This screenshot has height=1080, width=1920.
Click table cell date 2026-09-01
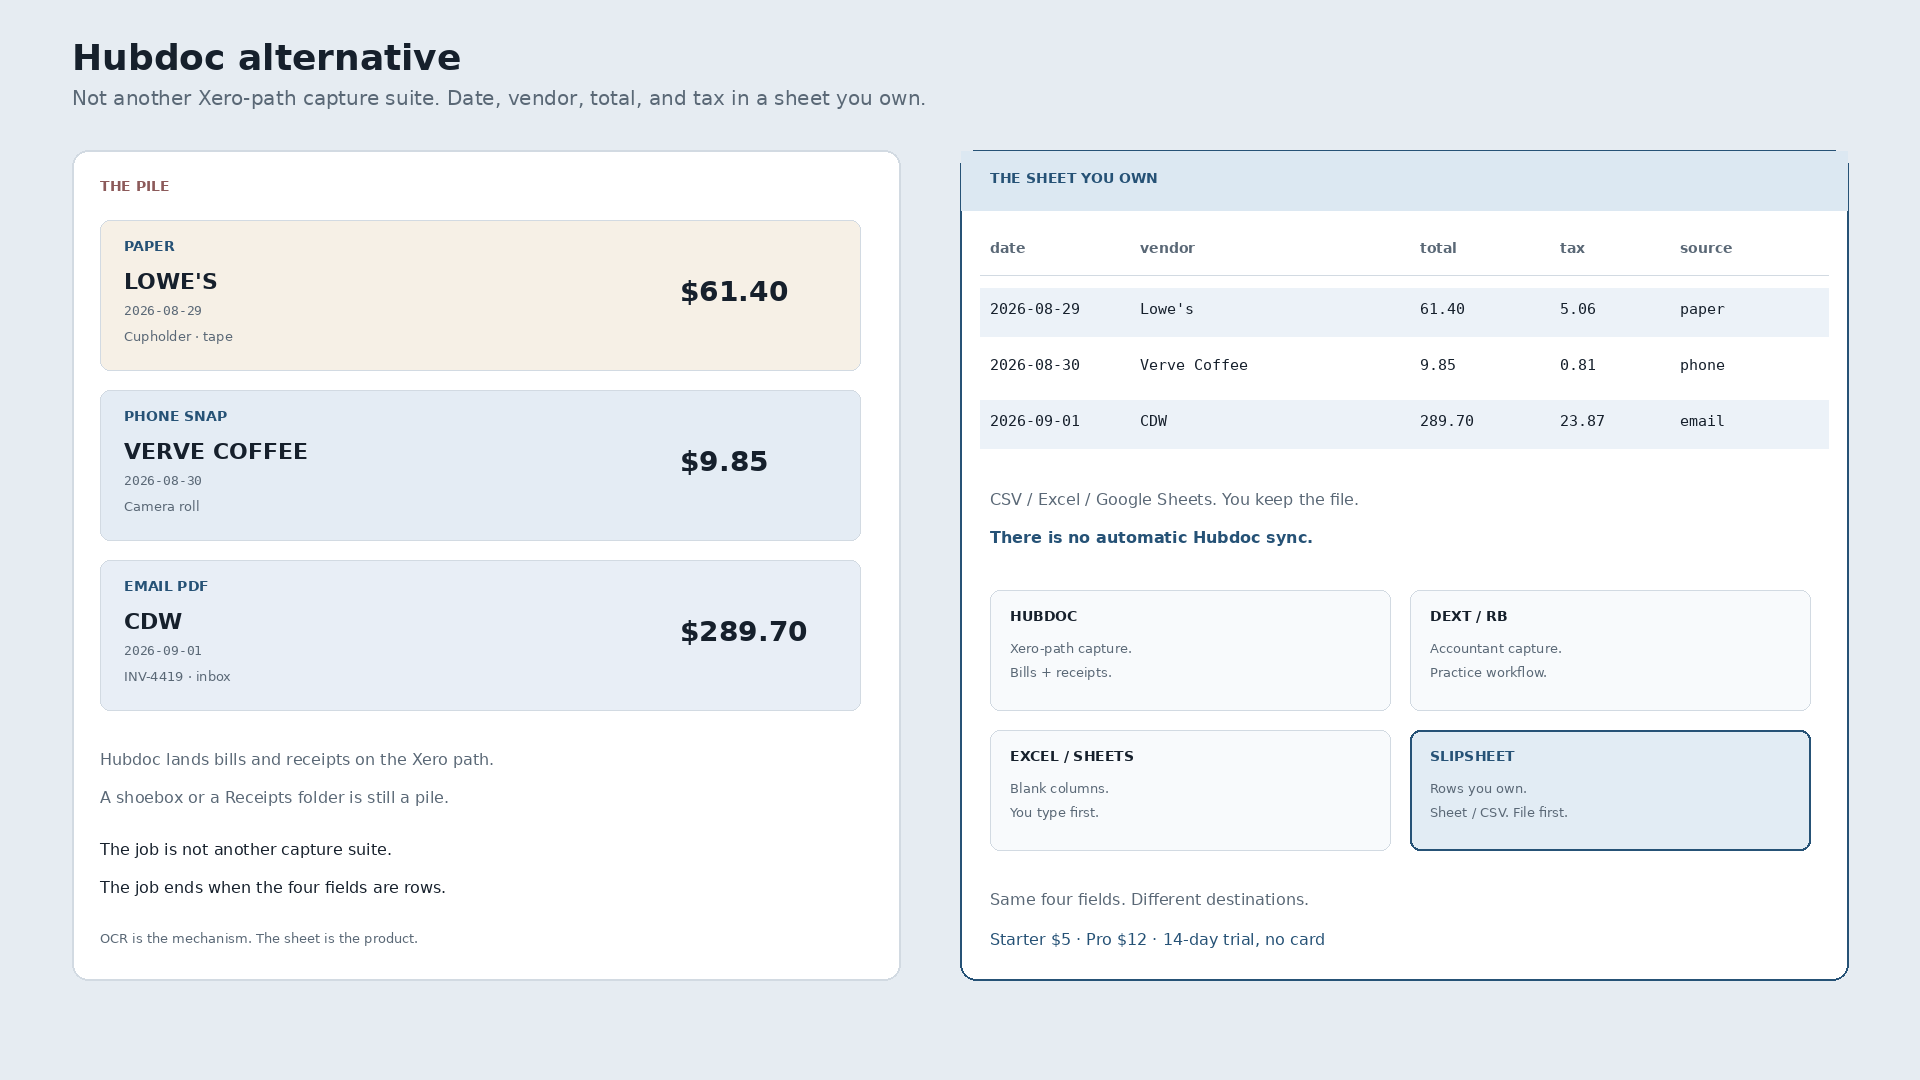(1035, 421)
